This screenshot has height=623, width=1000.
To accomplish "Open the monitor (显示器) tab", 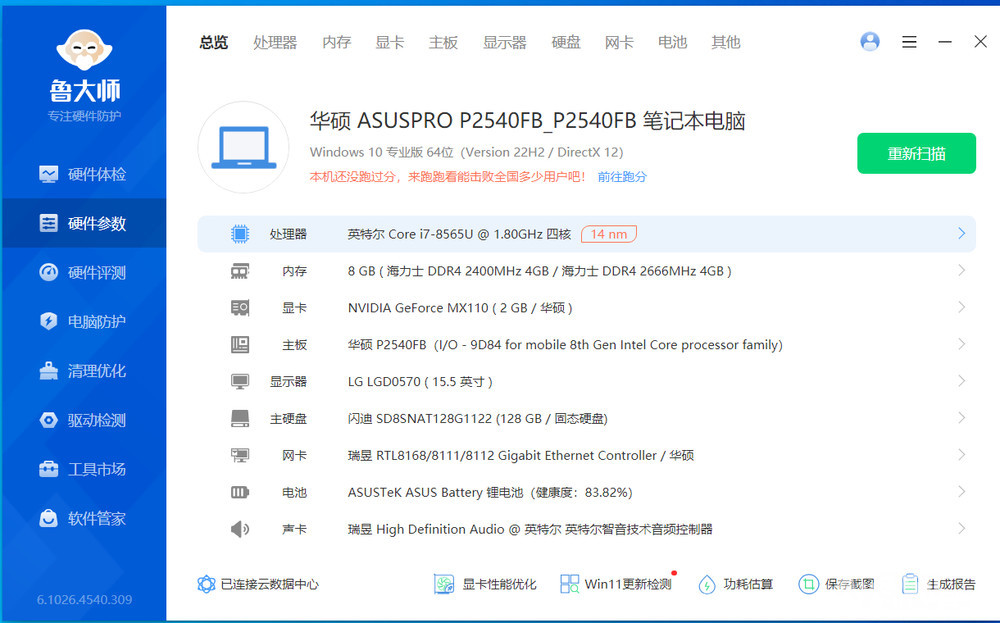I will [x=504, y=42].
